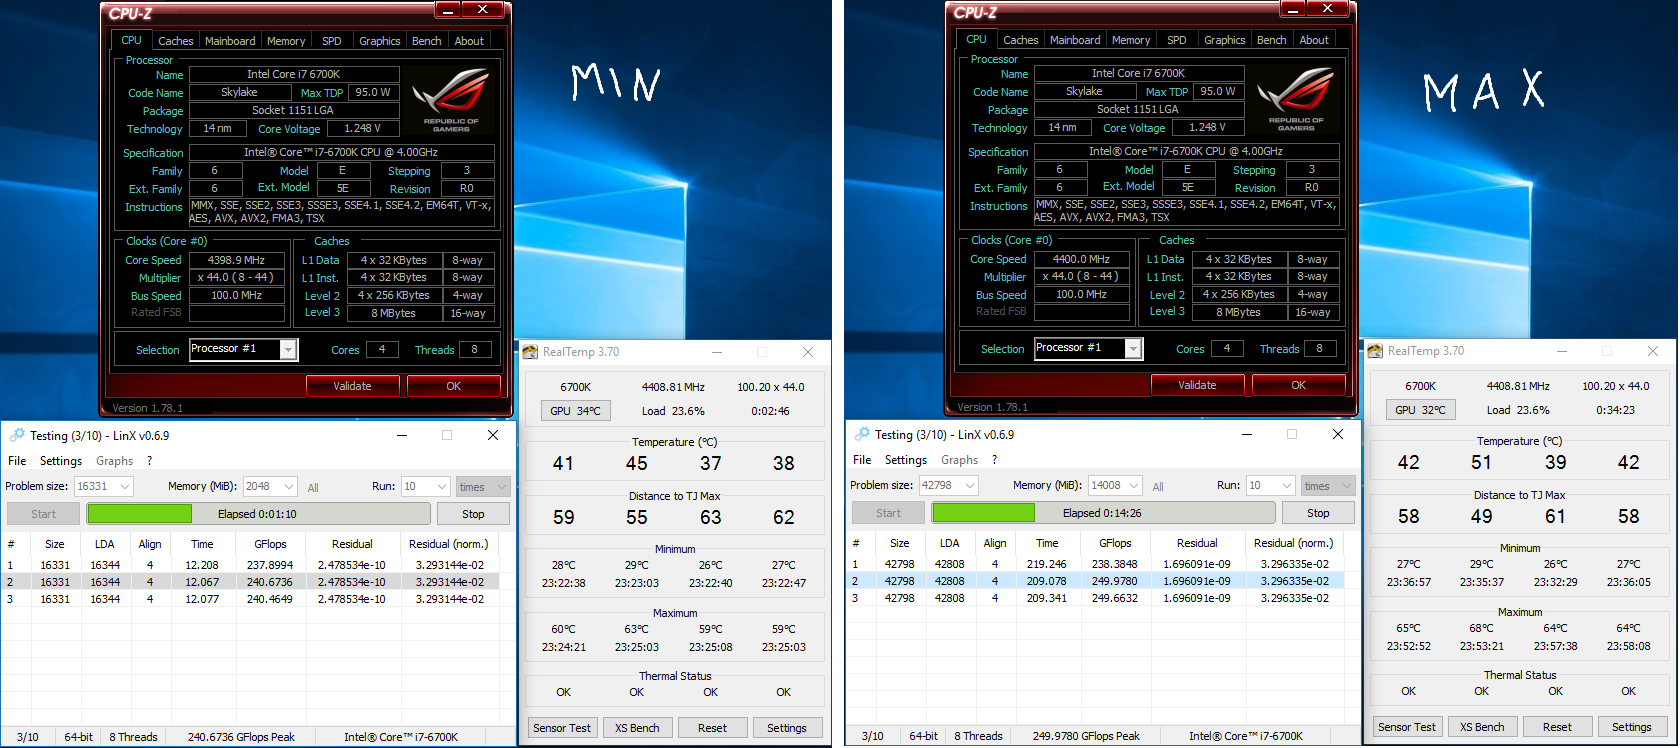This screenshot has height=748, width=1680.
Task: Click Reset in RealTemp showing GPU 34°C
Action: pos(712,728)
